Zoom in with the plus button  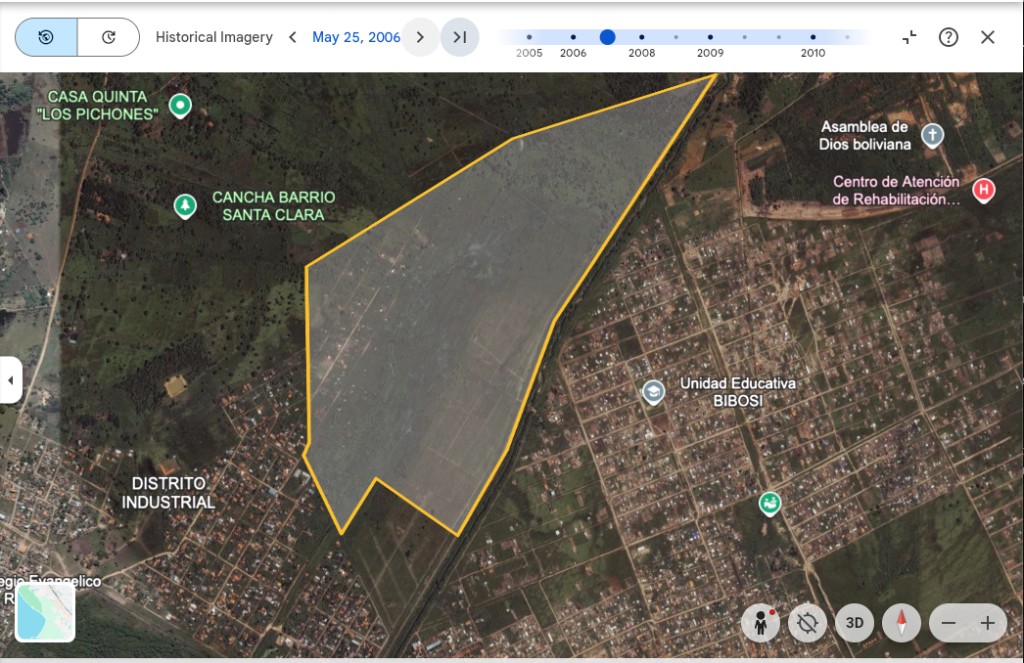[987, 623]
